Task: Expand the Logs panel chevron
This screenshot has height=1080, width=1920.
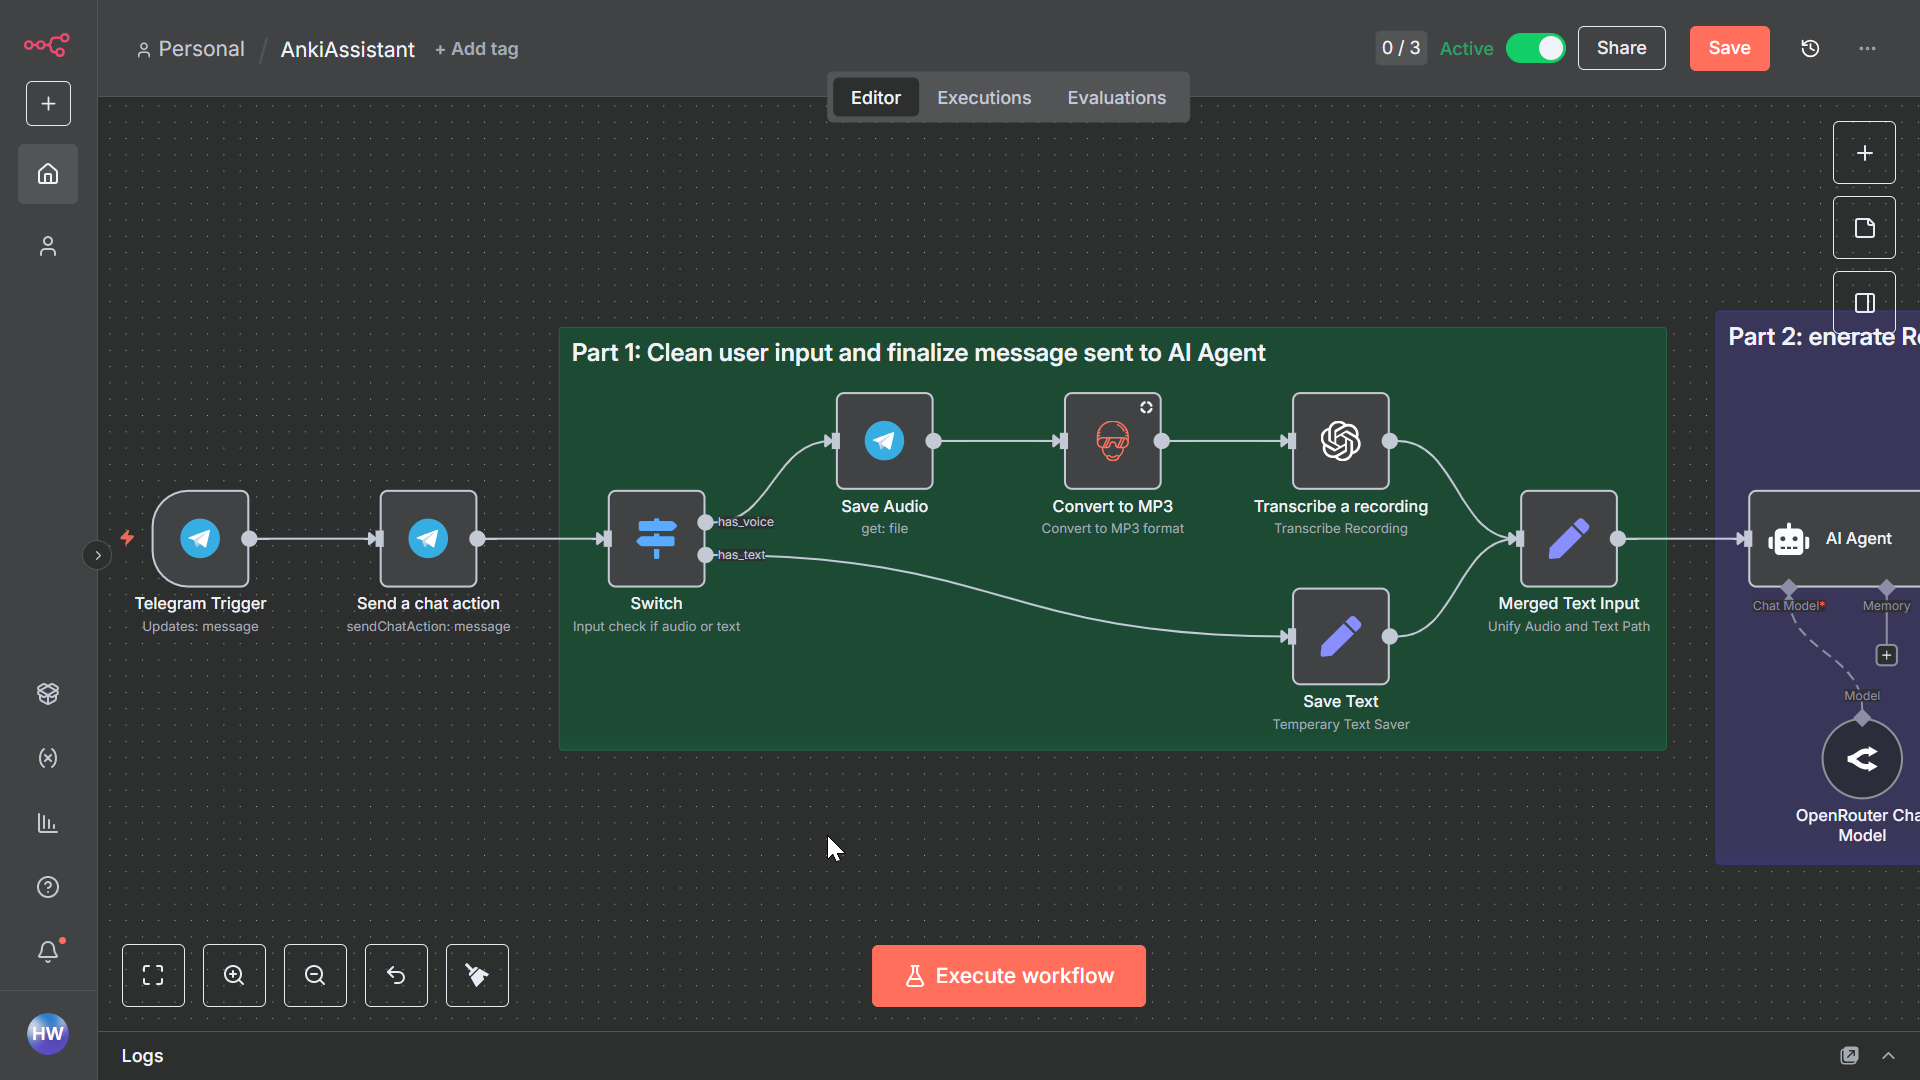Action: tap(1888, 1056)
